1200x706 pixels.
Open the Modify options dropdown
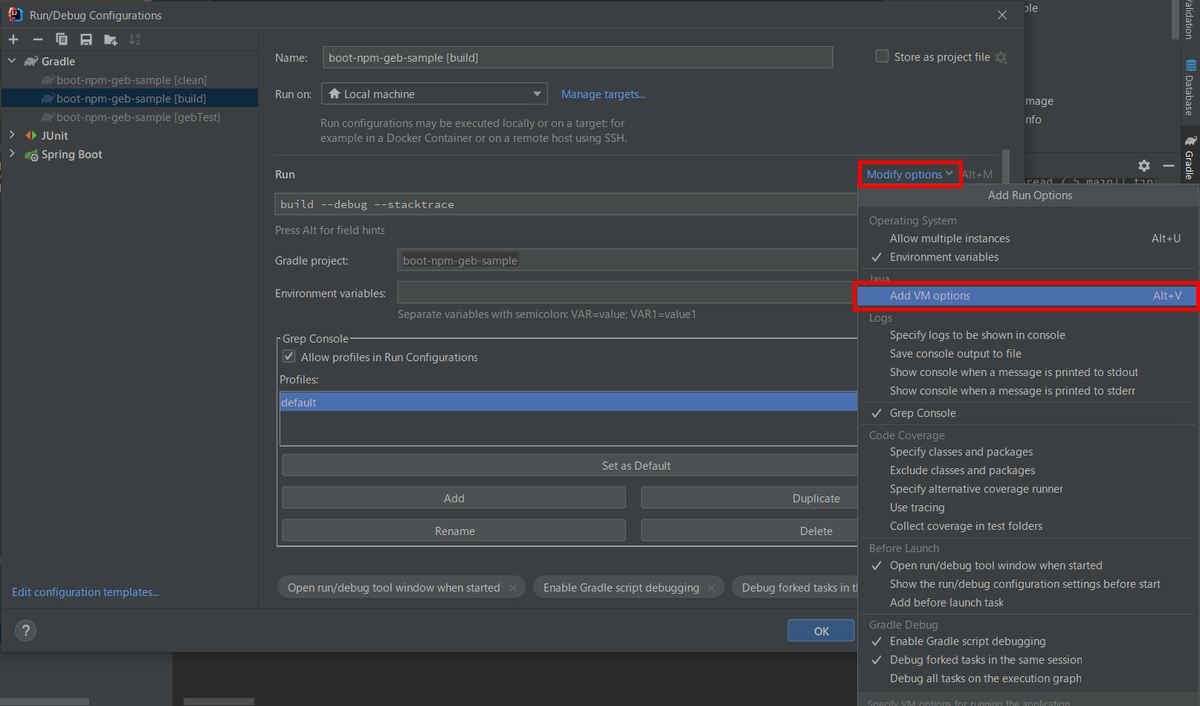pyautogui.click(x=909, y=174)
